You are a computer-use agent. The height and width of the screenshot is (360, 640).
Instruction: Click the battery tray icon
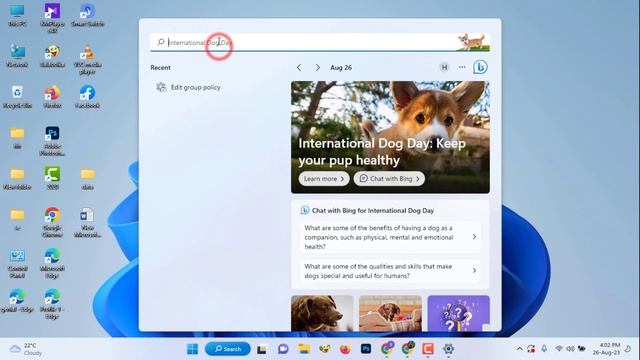click(x=582, y=349)
